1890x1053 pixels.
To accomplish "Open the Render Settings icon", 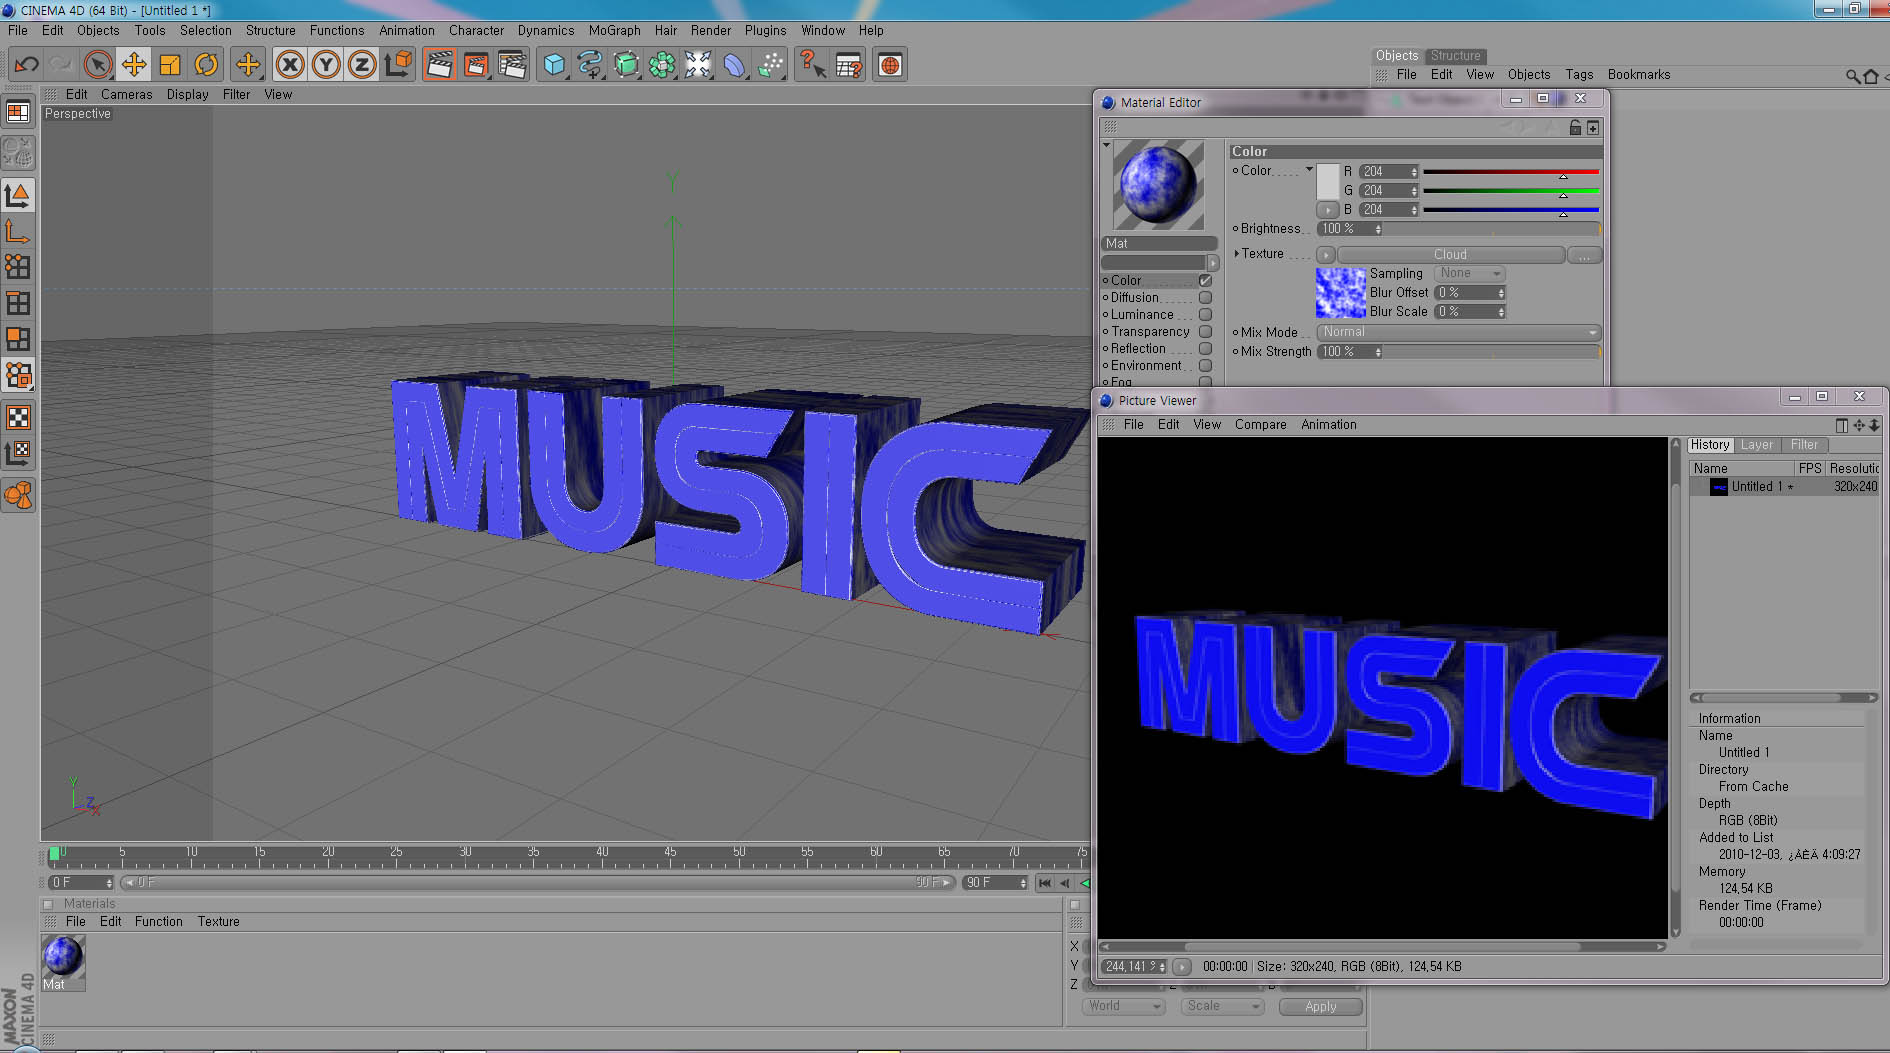I will coord(512,65).
